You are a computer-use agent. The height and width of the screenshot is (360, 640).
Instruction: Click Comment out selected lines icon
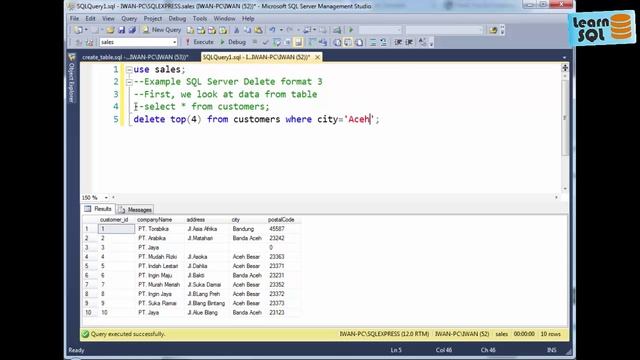click(373, 42)
